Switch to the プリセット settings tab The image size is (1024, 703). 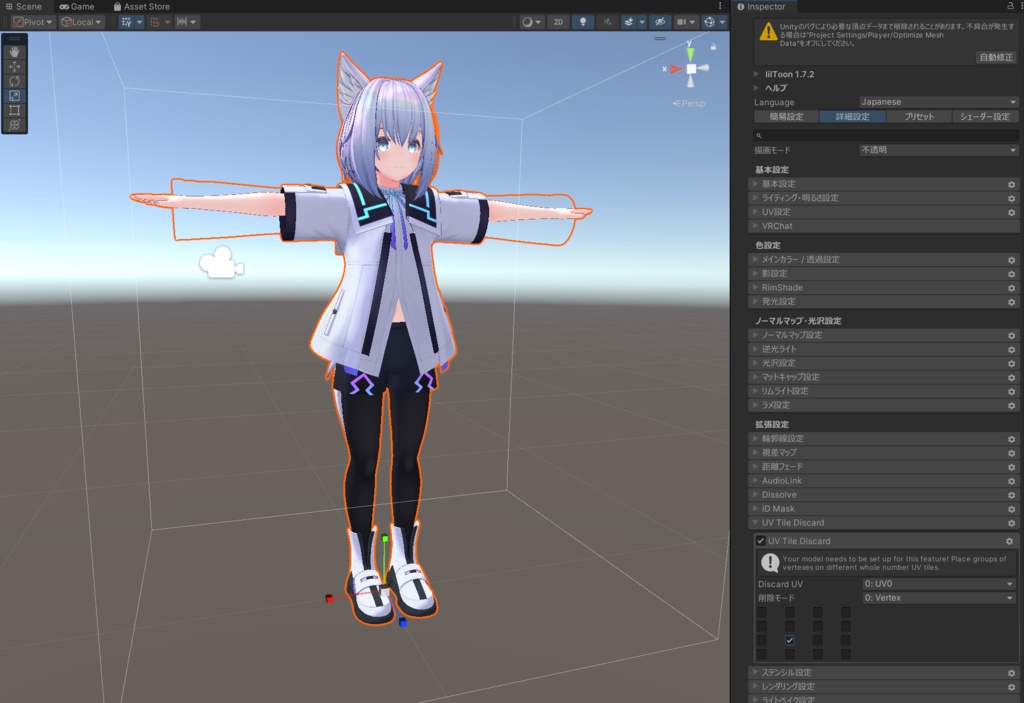920,116
